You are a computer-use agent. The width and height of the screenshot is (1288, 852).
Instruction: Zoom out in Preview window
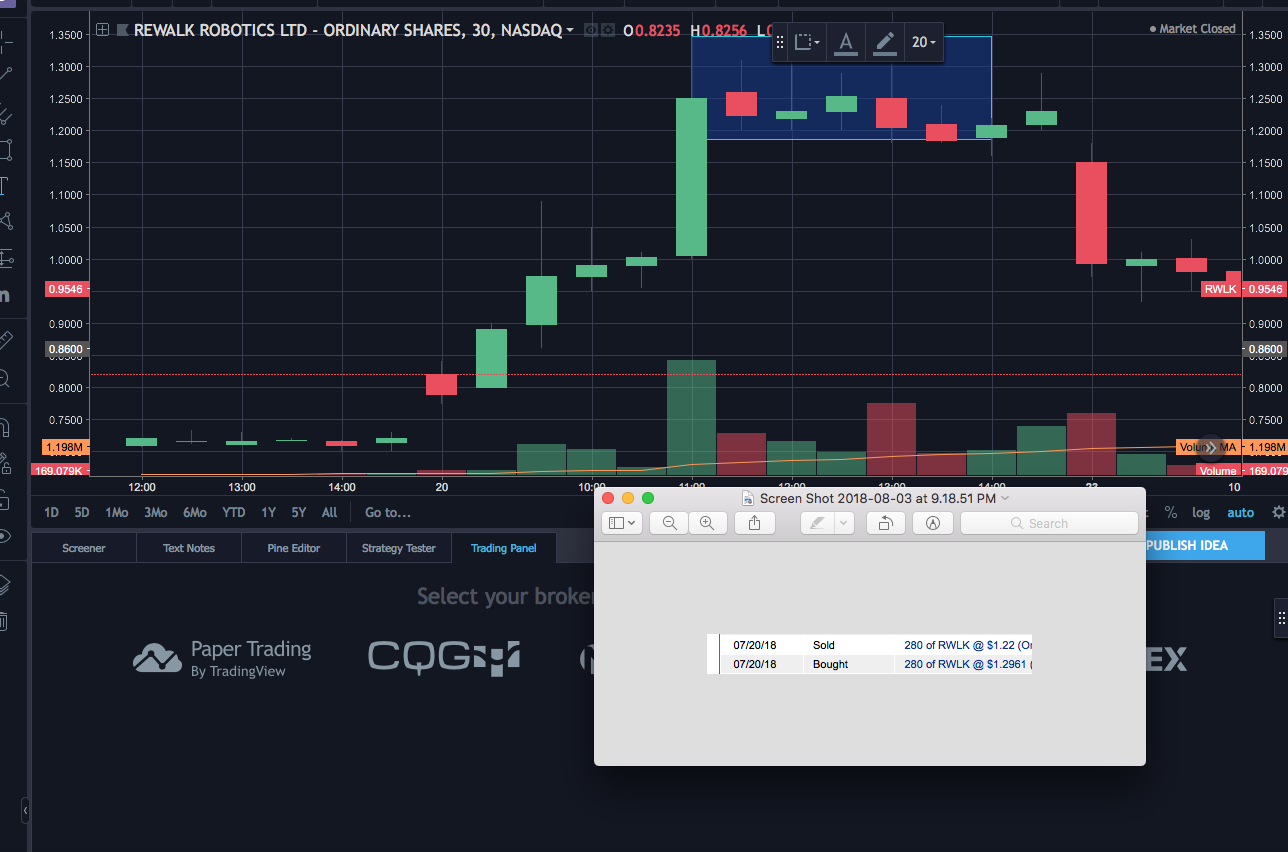click(x=669, y=523)
